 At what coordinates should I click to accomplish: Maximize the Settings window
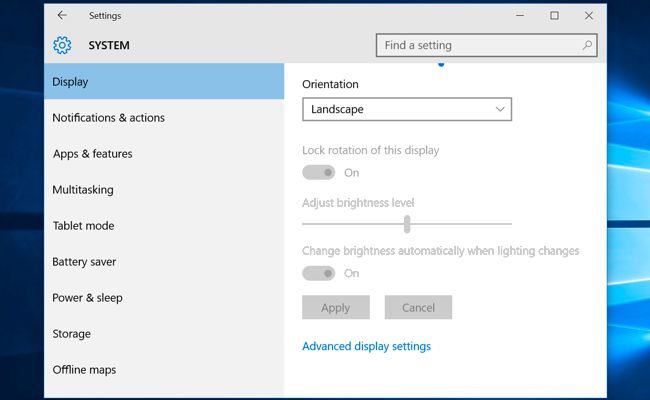point(554,15)
